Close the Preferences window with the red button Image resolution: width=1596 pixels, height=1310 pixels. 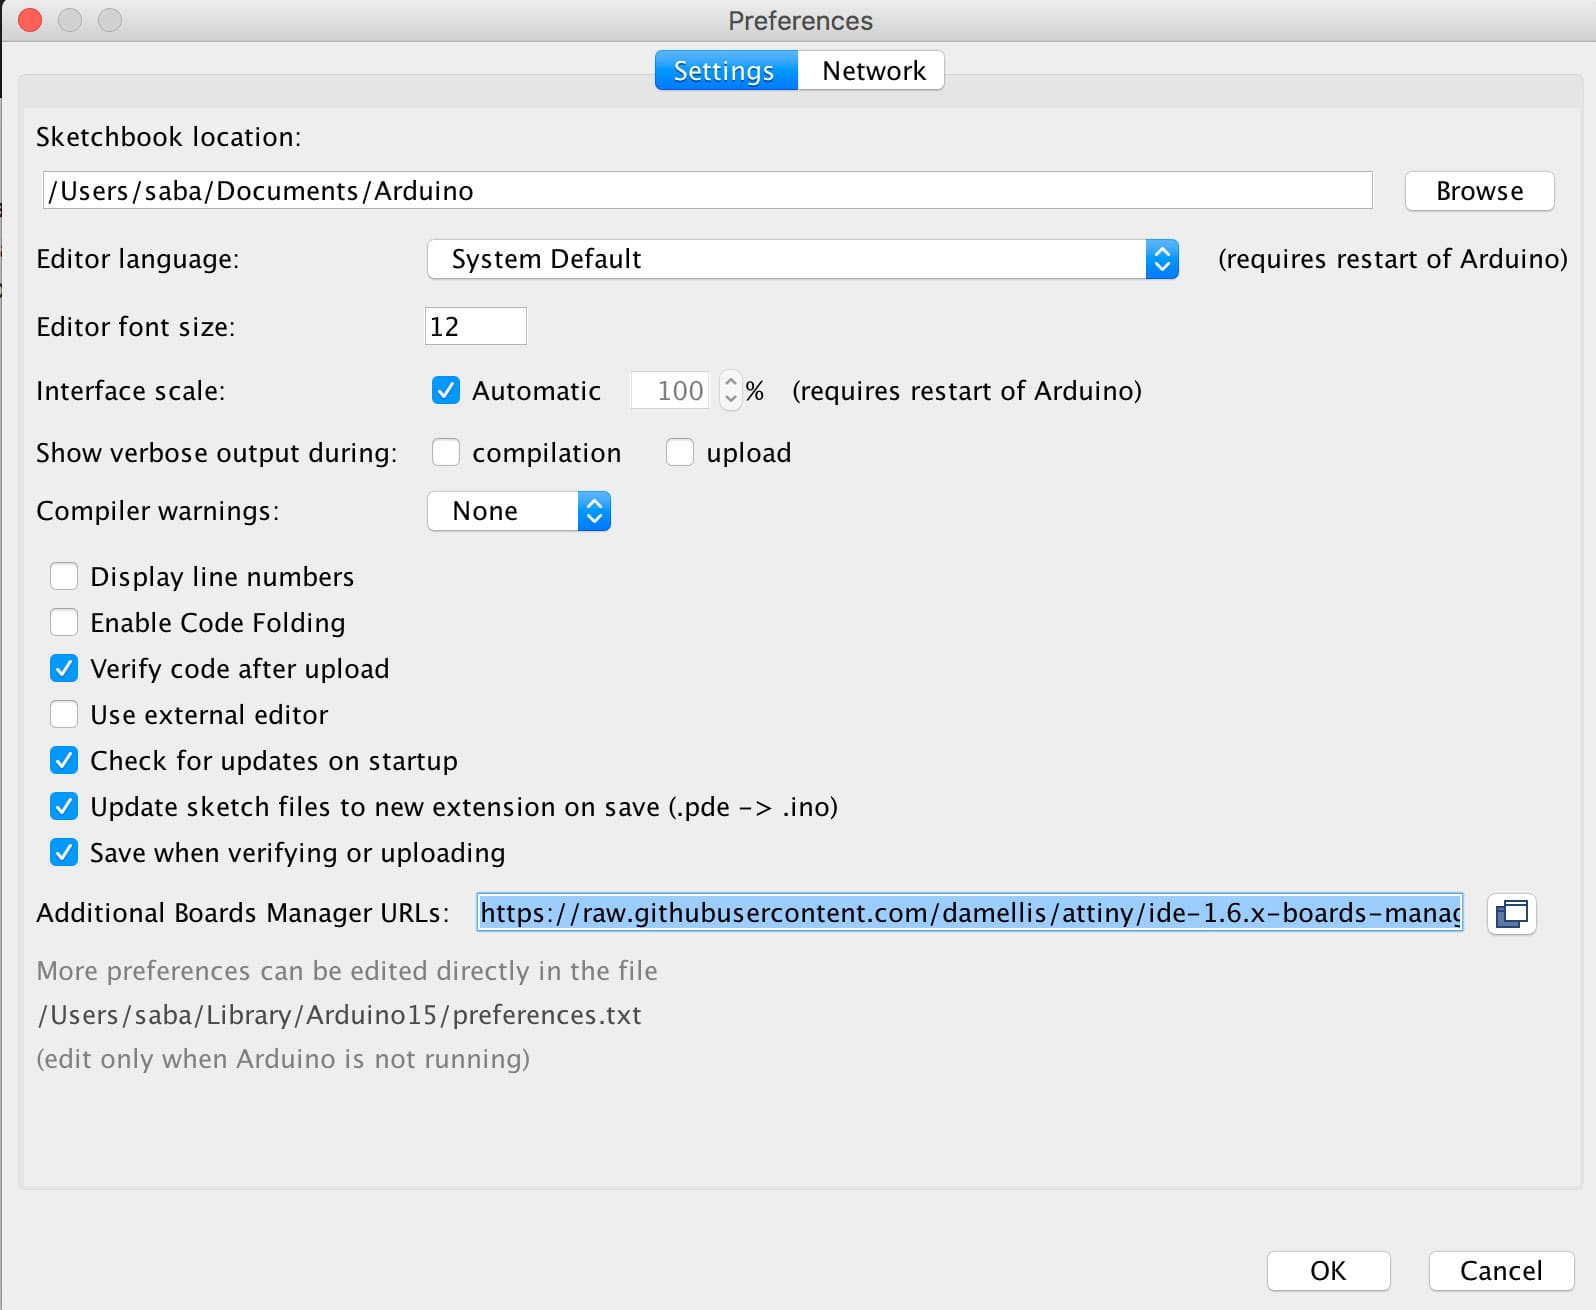point(30,20)
